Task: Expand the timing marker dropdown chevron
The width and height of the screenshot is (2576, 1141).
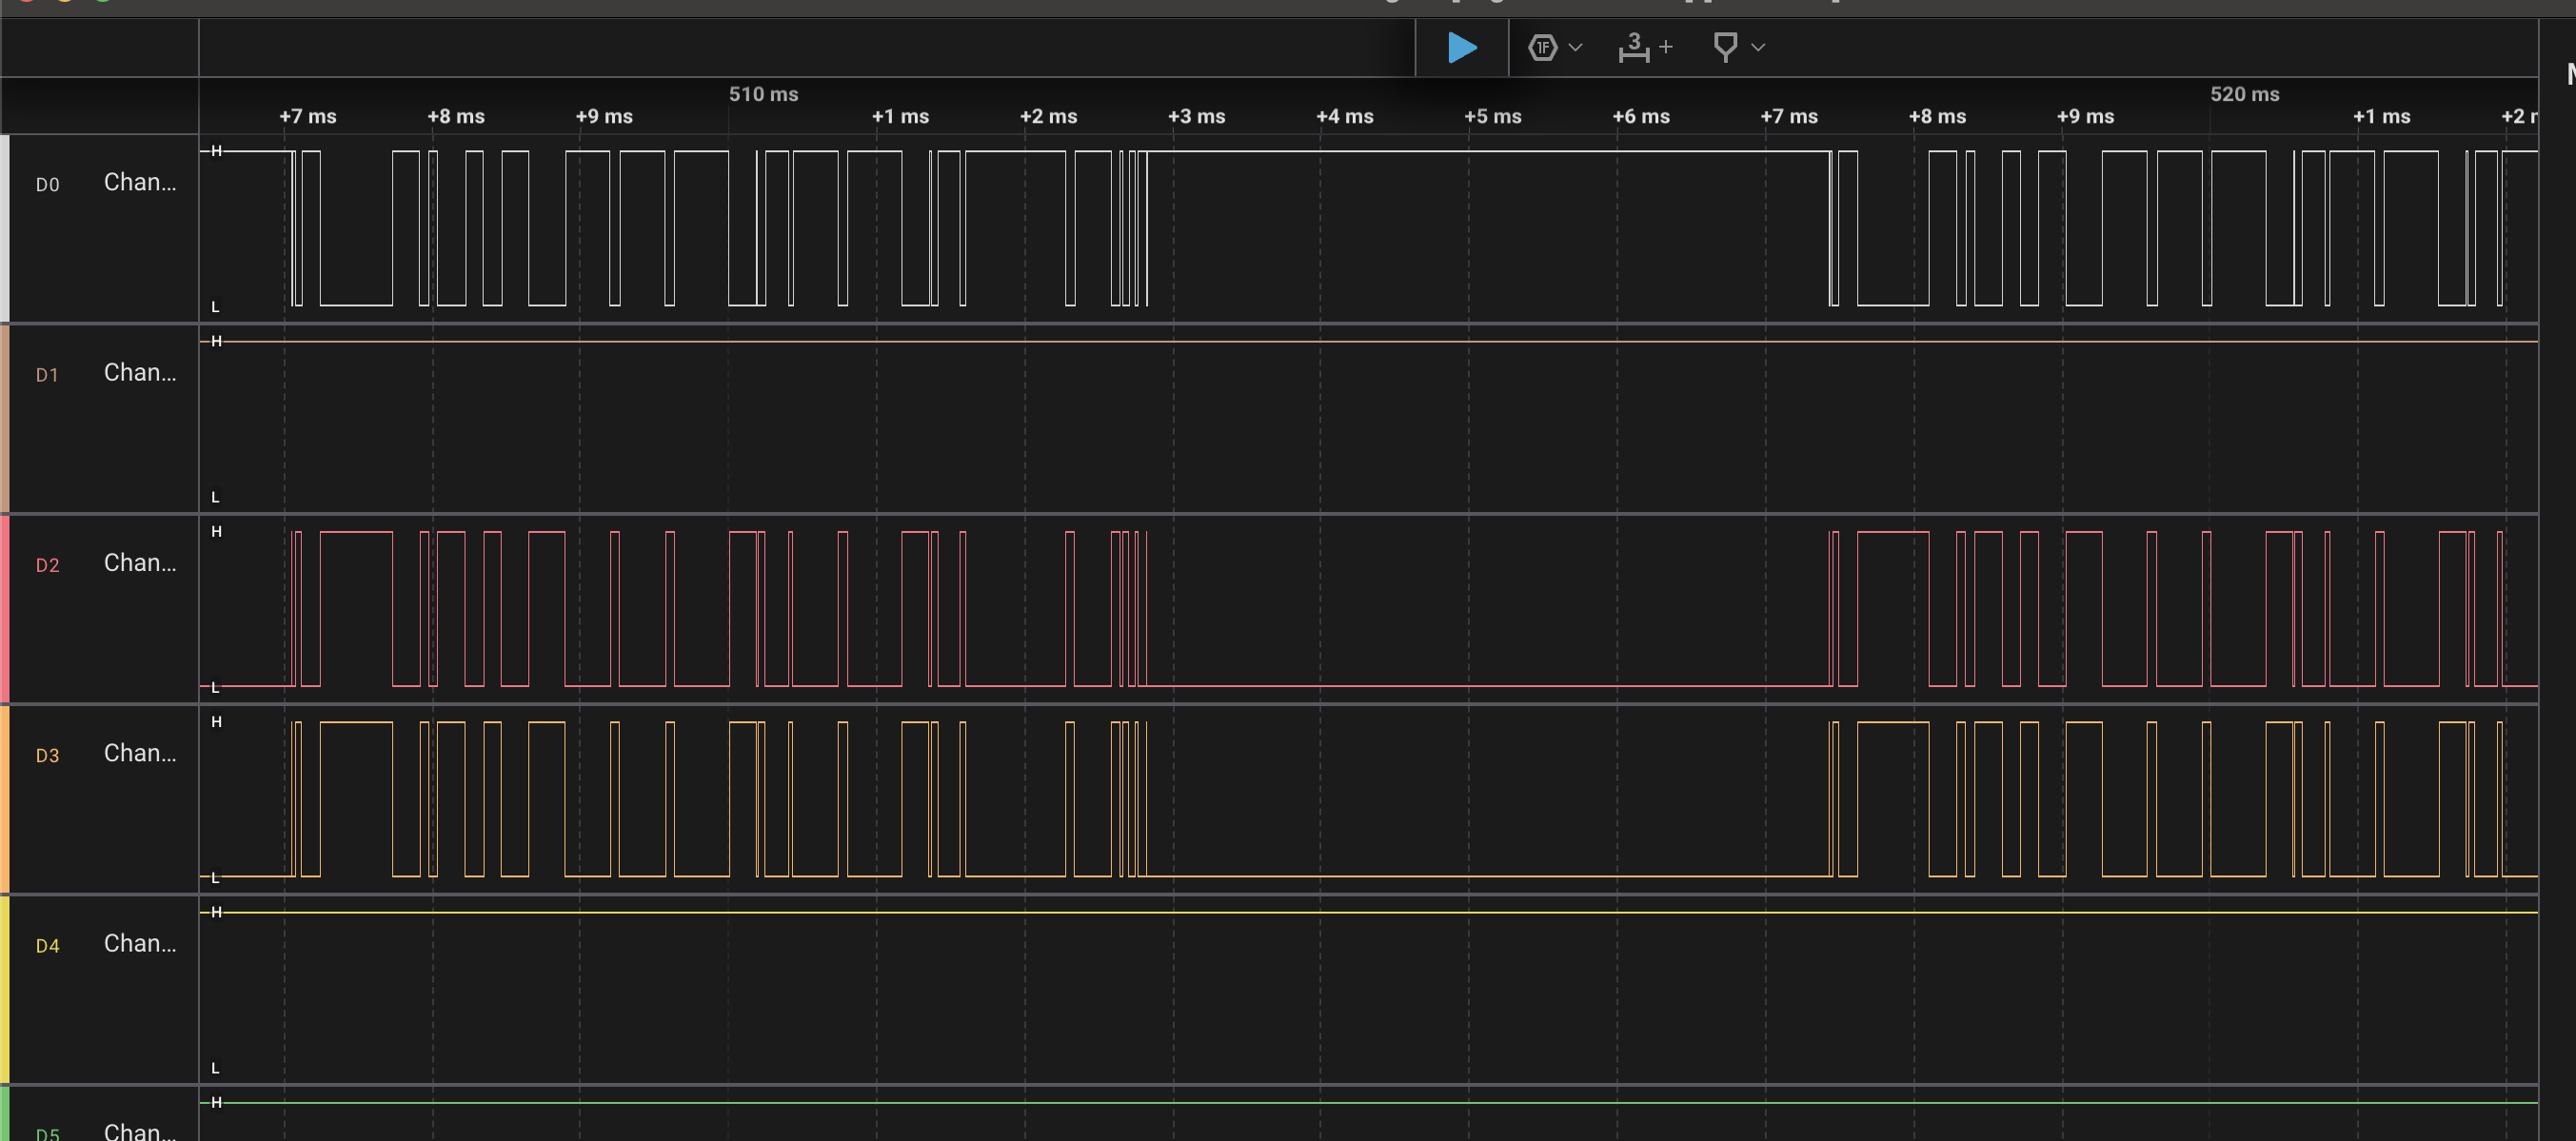Action: point(1758,47)
